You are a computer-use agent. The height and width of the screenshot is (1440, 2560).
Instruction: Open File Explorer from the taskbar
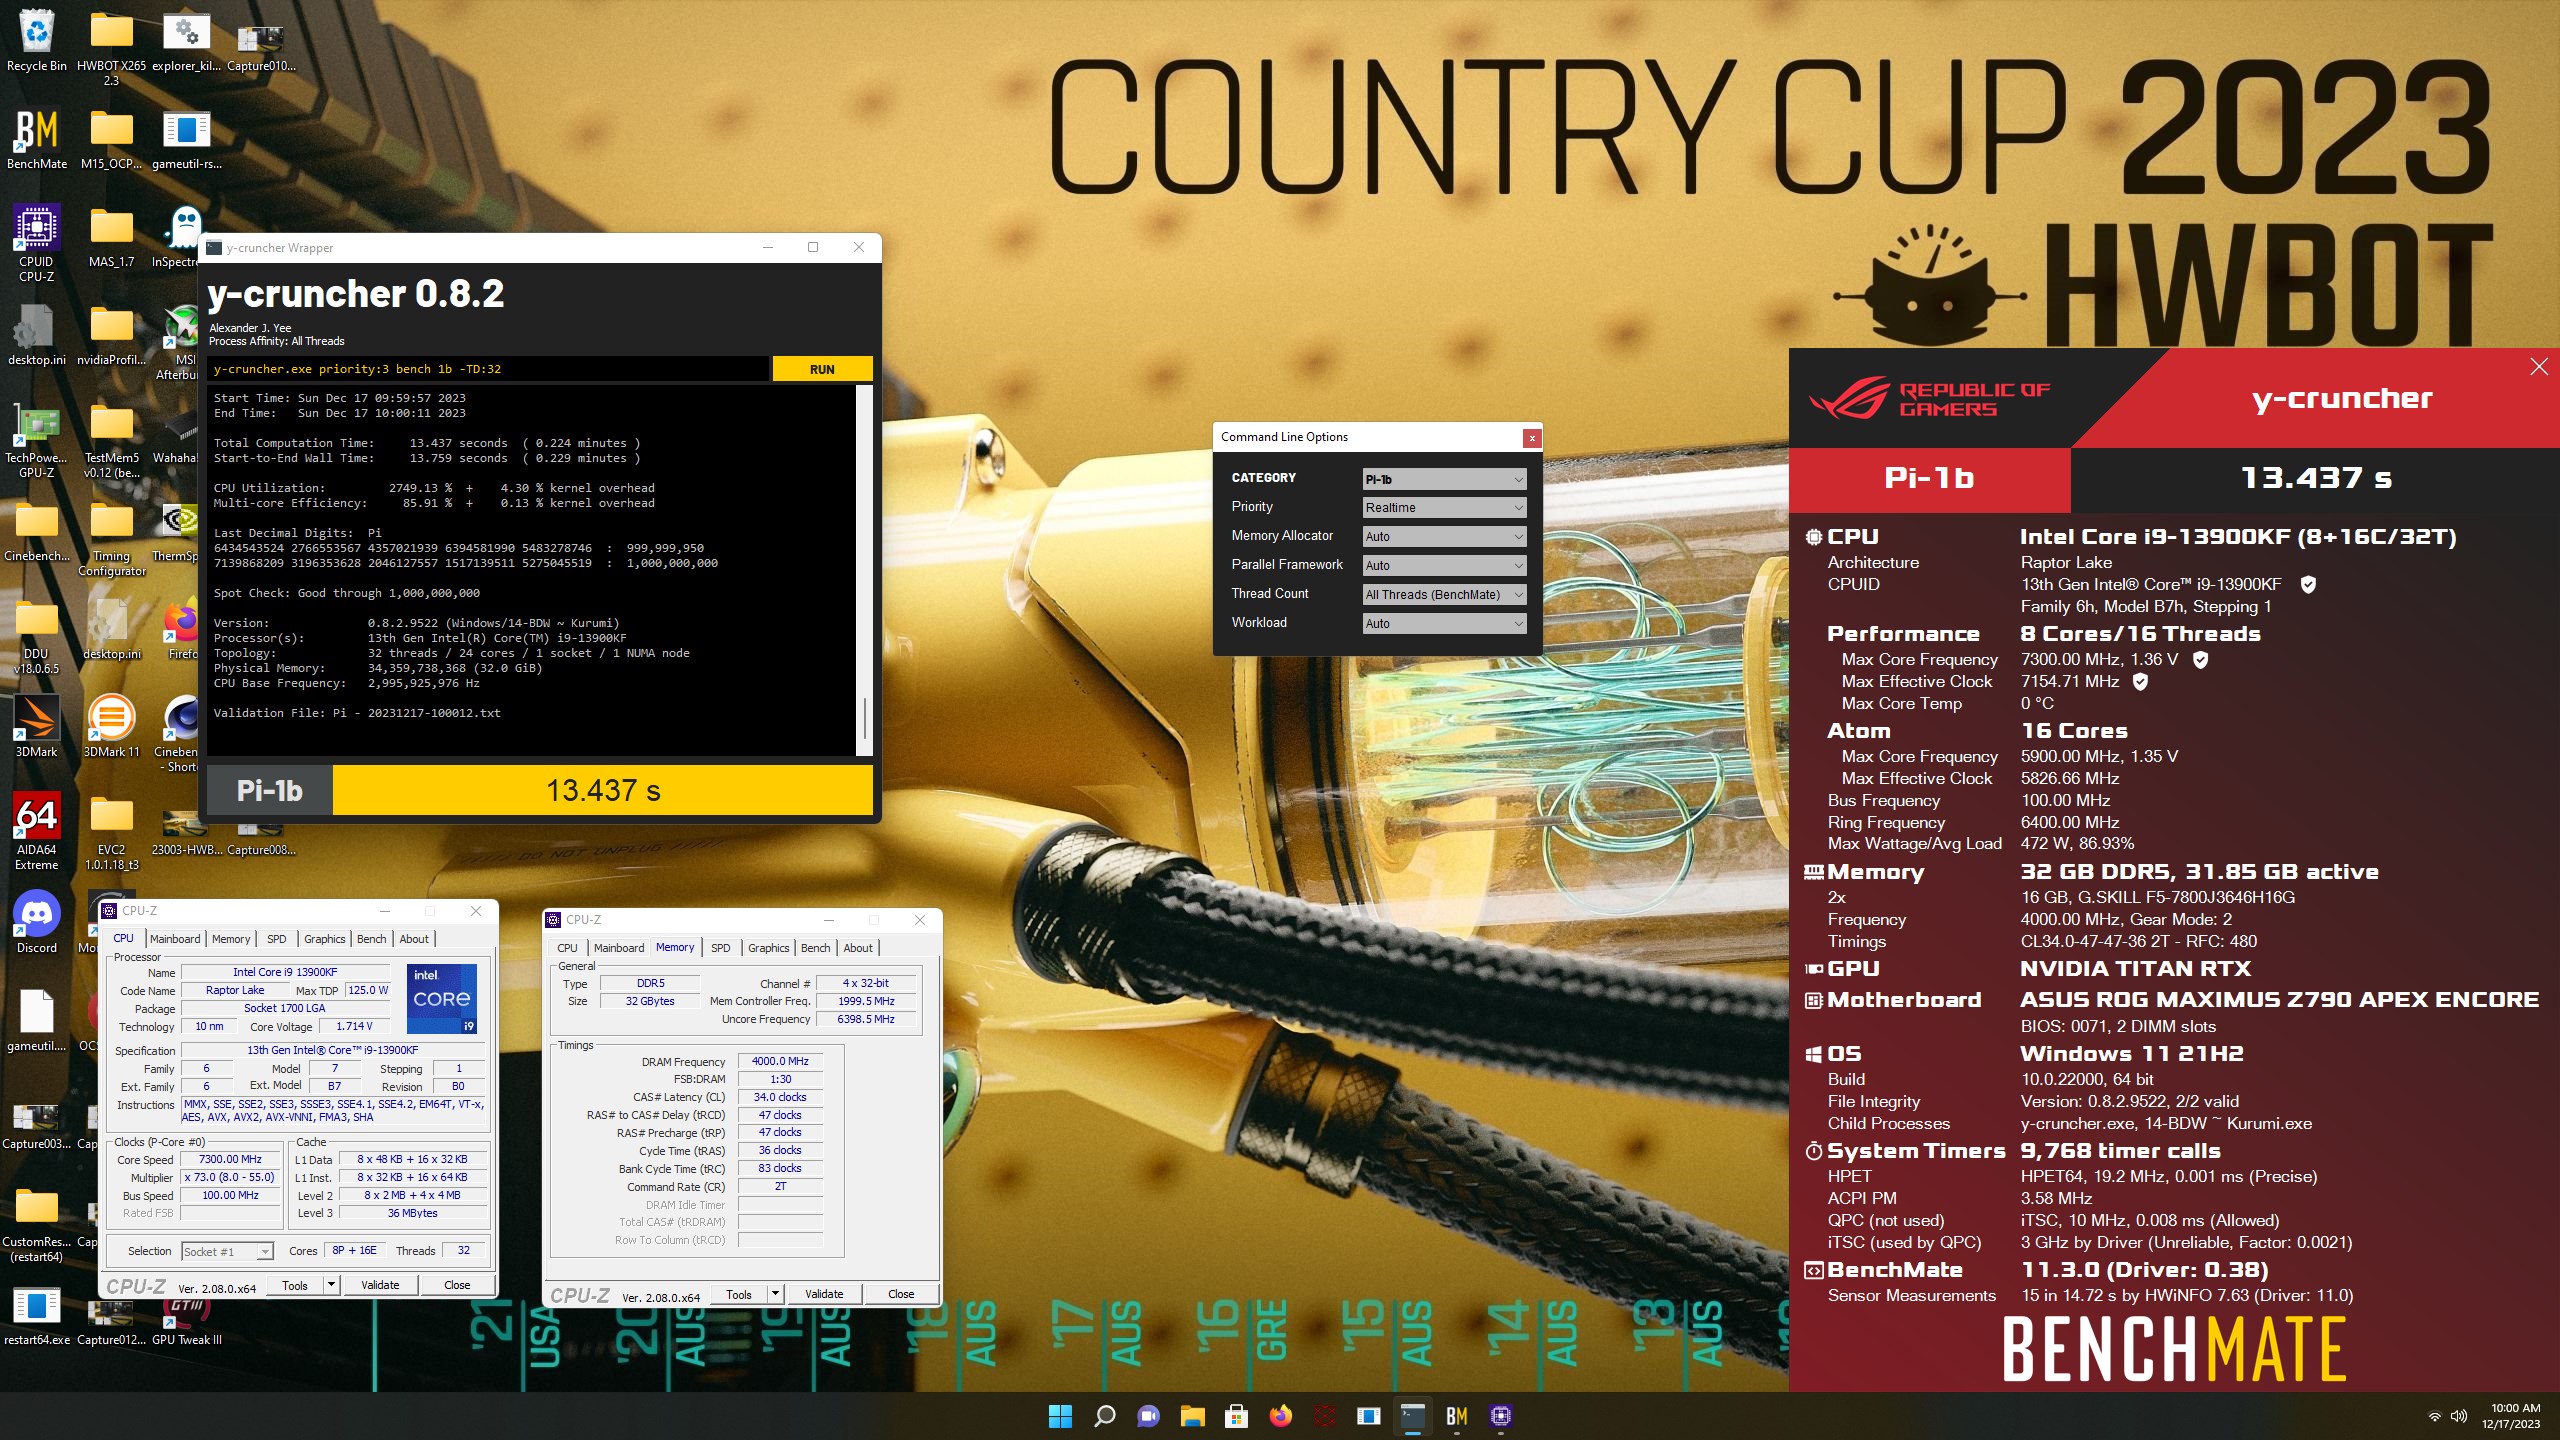pyautogui.click(x=1192, y=1416)
